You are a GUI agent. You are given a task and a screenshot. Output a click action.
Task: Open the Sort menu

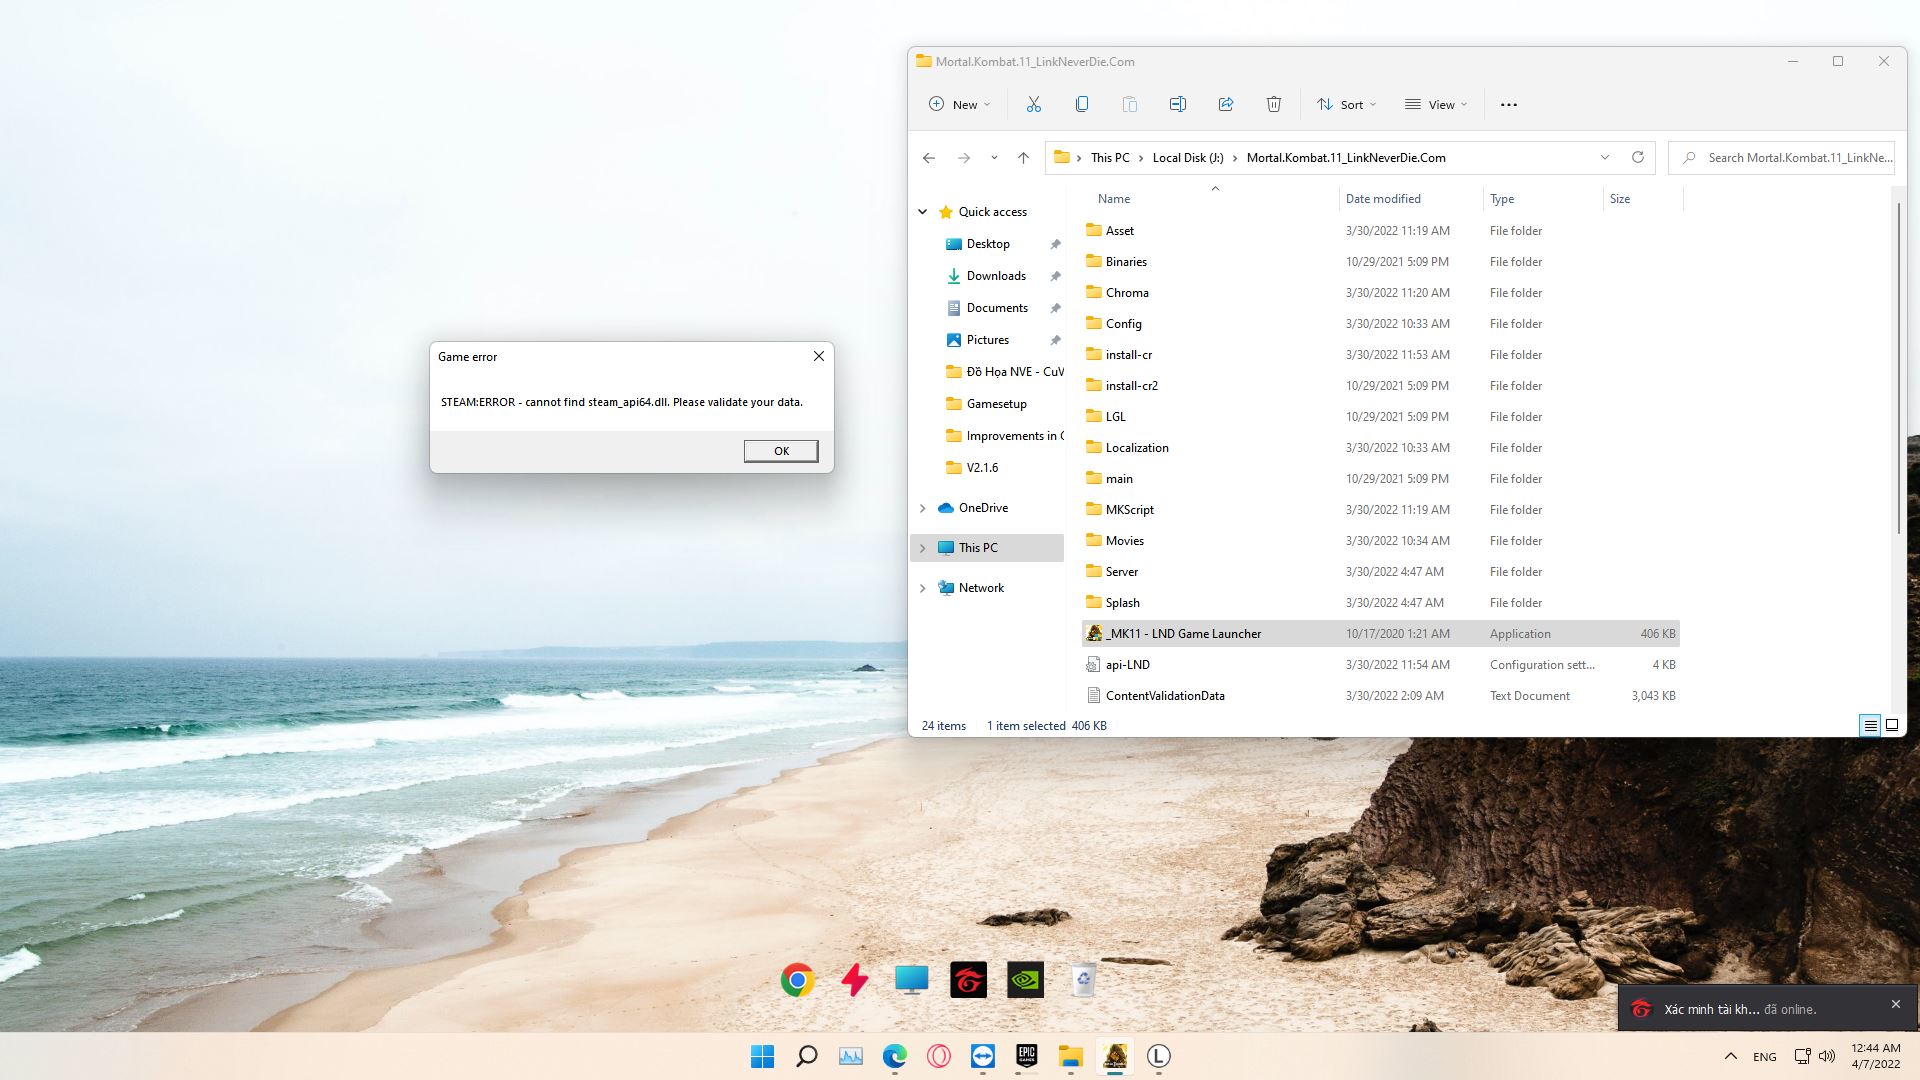coord(1346,104)
